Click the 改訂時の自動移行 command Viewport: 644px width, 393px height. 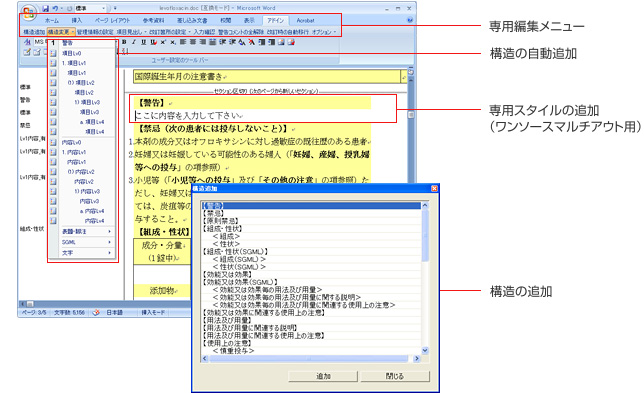(288, 32)
